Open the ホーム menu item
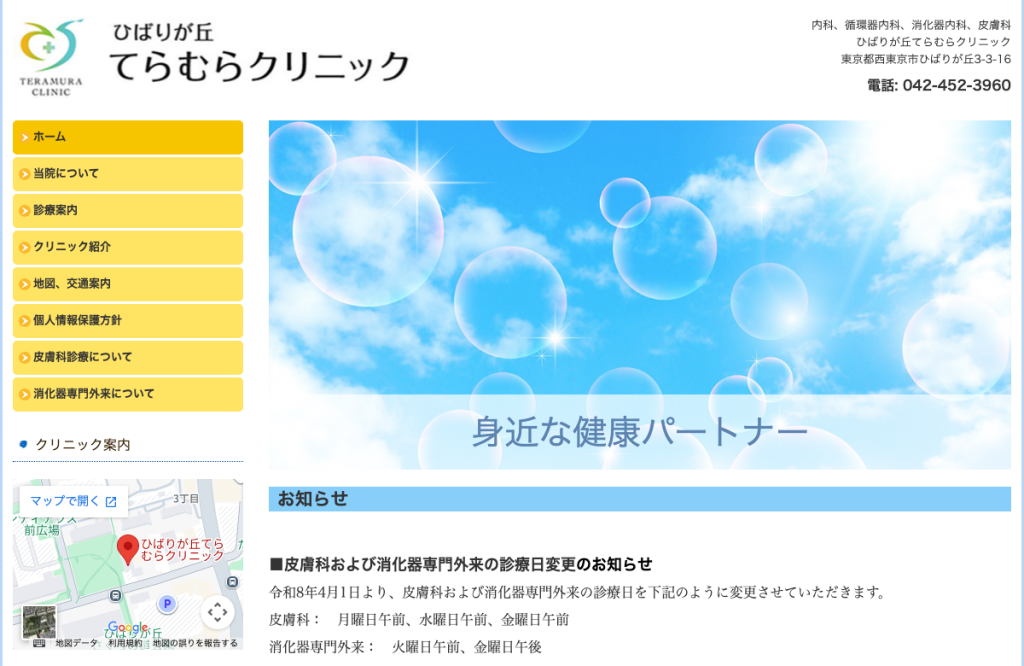 [128, 137]
